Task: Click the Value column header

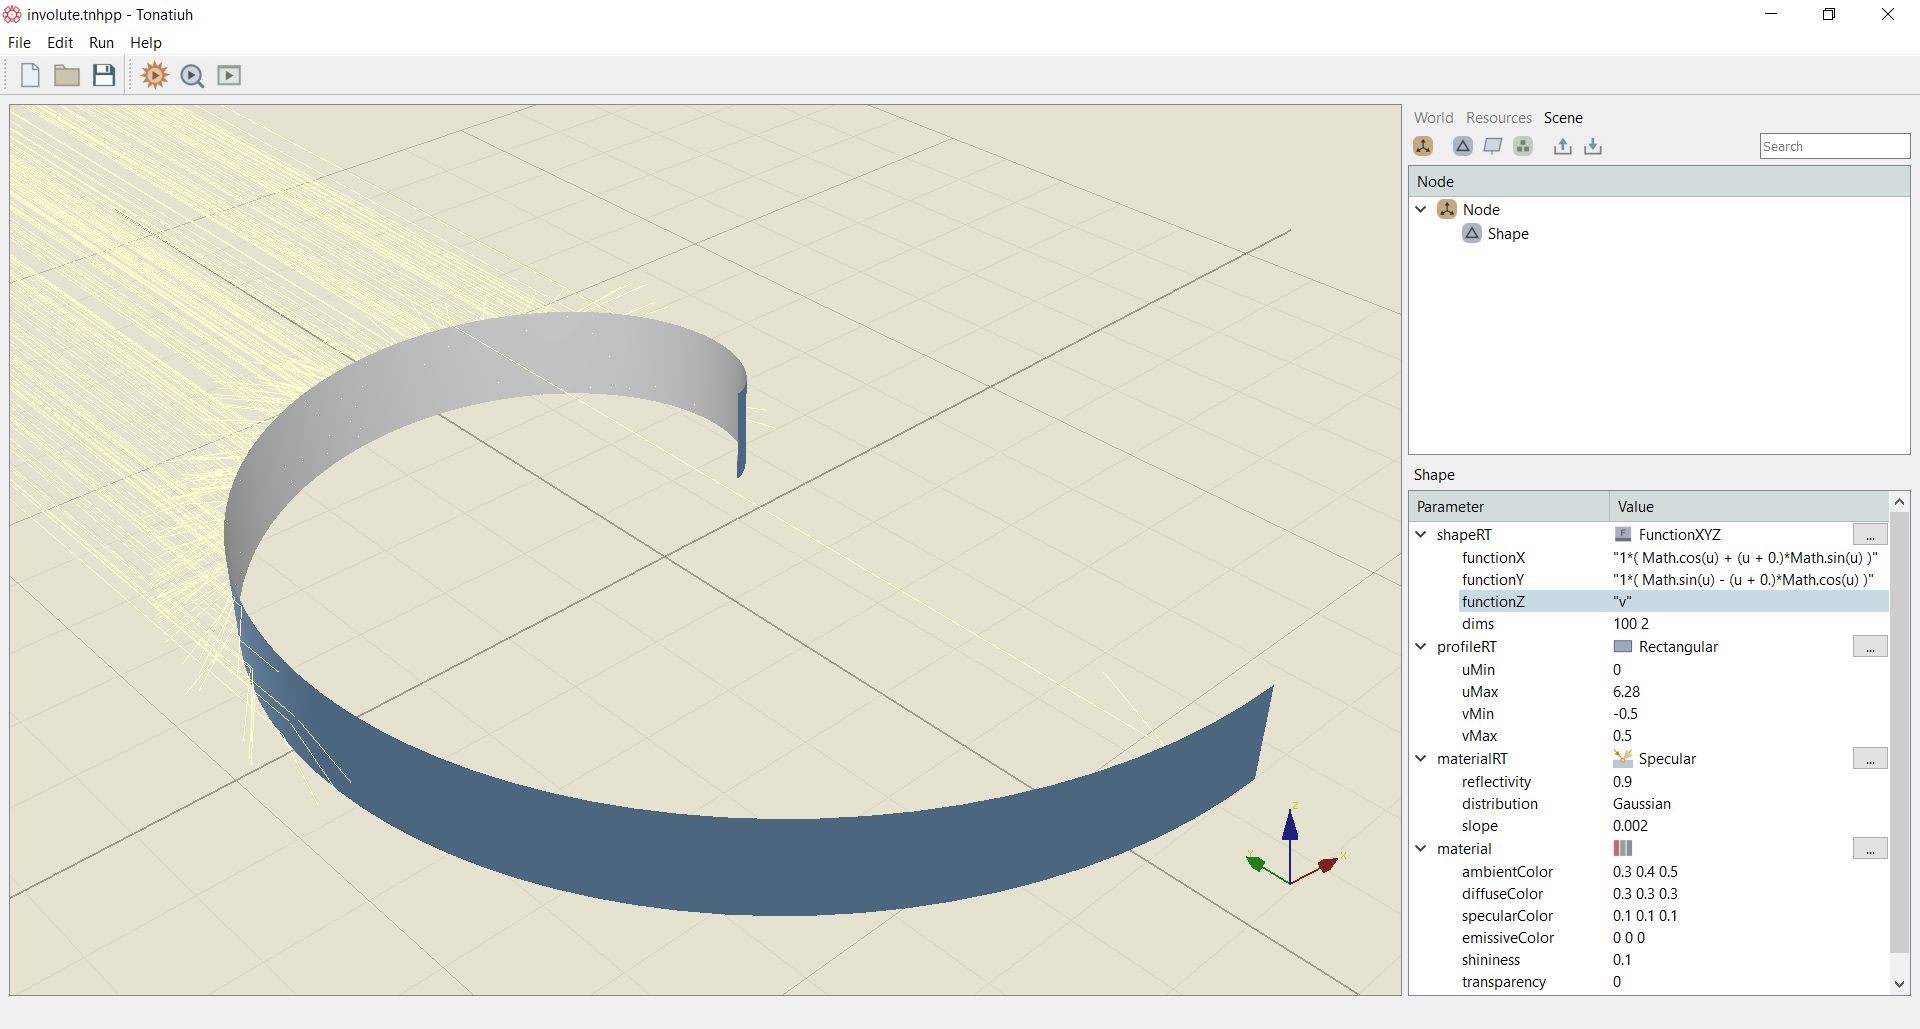Action: point(1749,506)
